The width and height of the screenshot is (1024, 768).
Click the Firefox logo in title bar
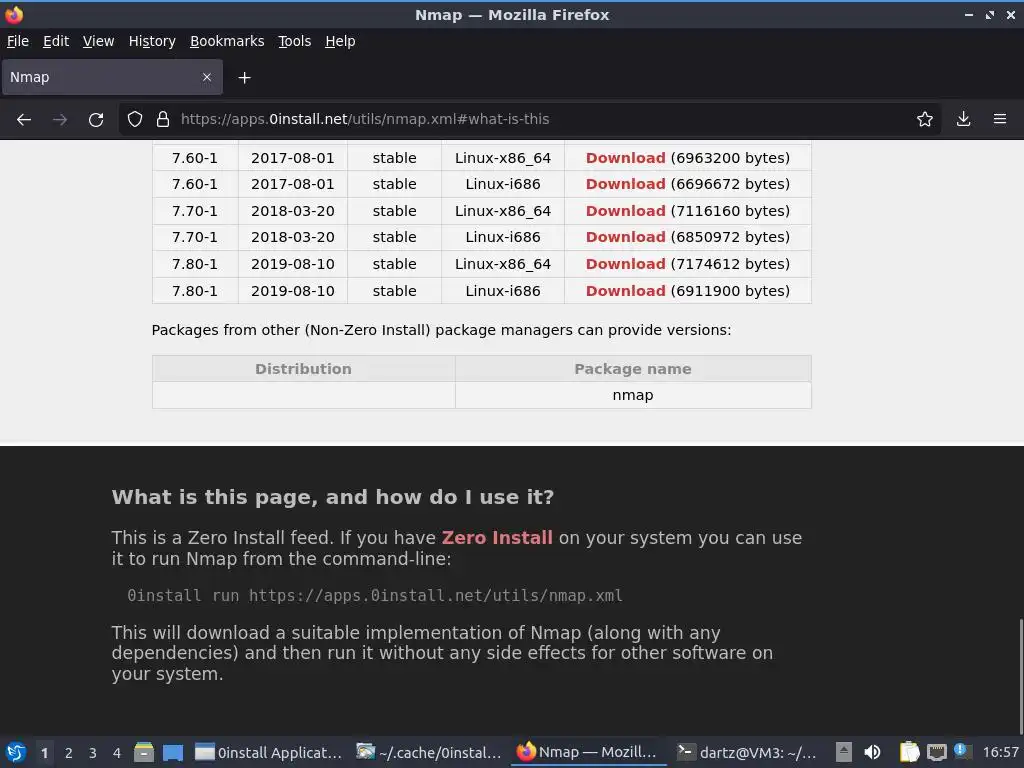click(x=14, y=14)
